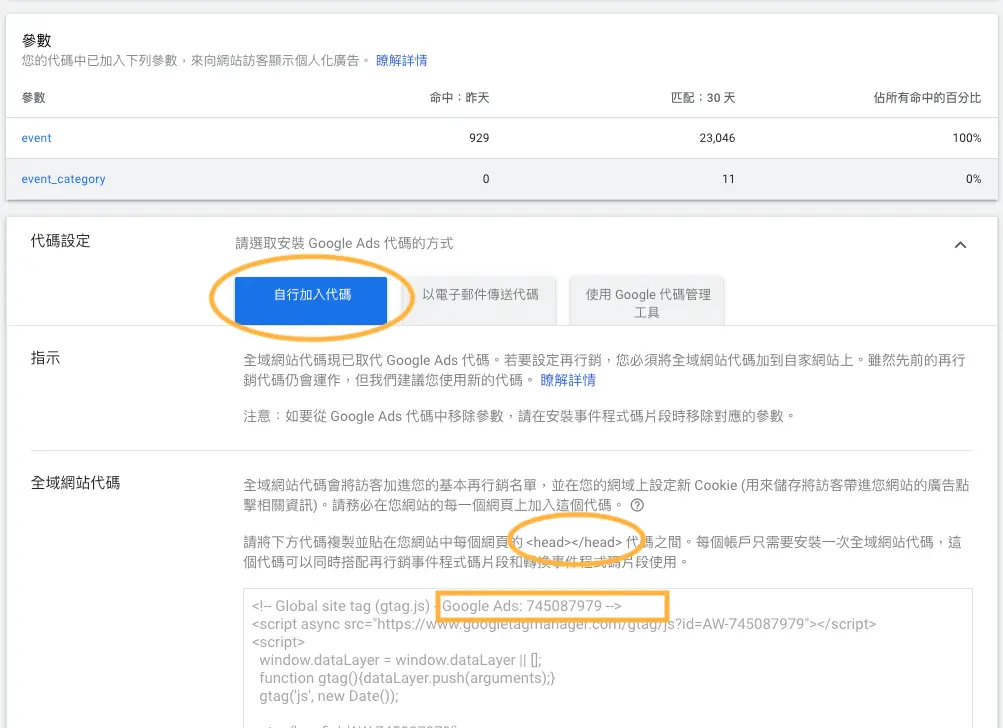Click the gtag('js', new Date()) code line

pyautogui.click(x=329, y=696)
